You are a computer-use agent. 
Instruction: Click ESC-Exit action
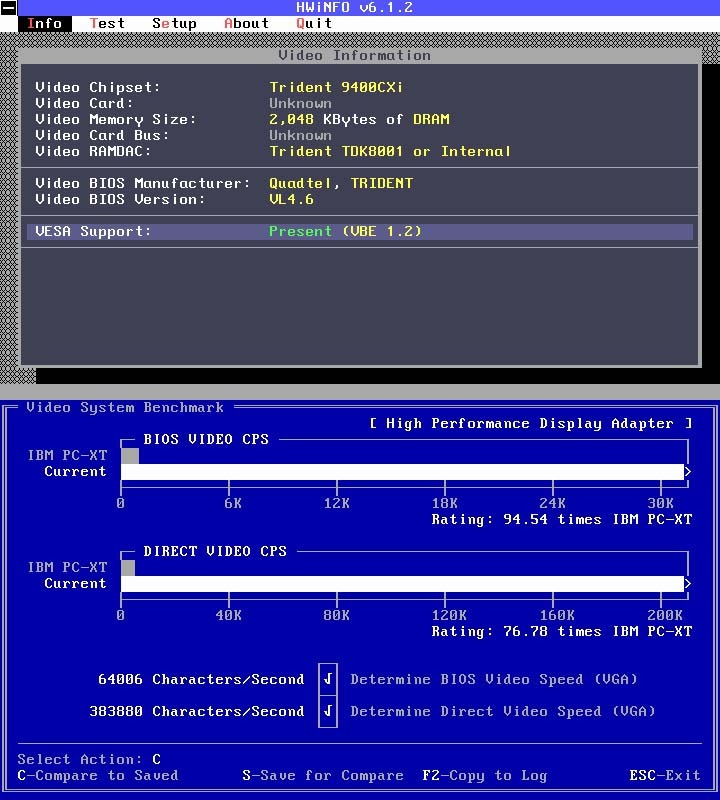(x=664, y=776)
